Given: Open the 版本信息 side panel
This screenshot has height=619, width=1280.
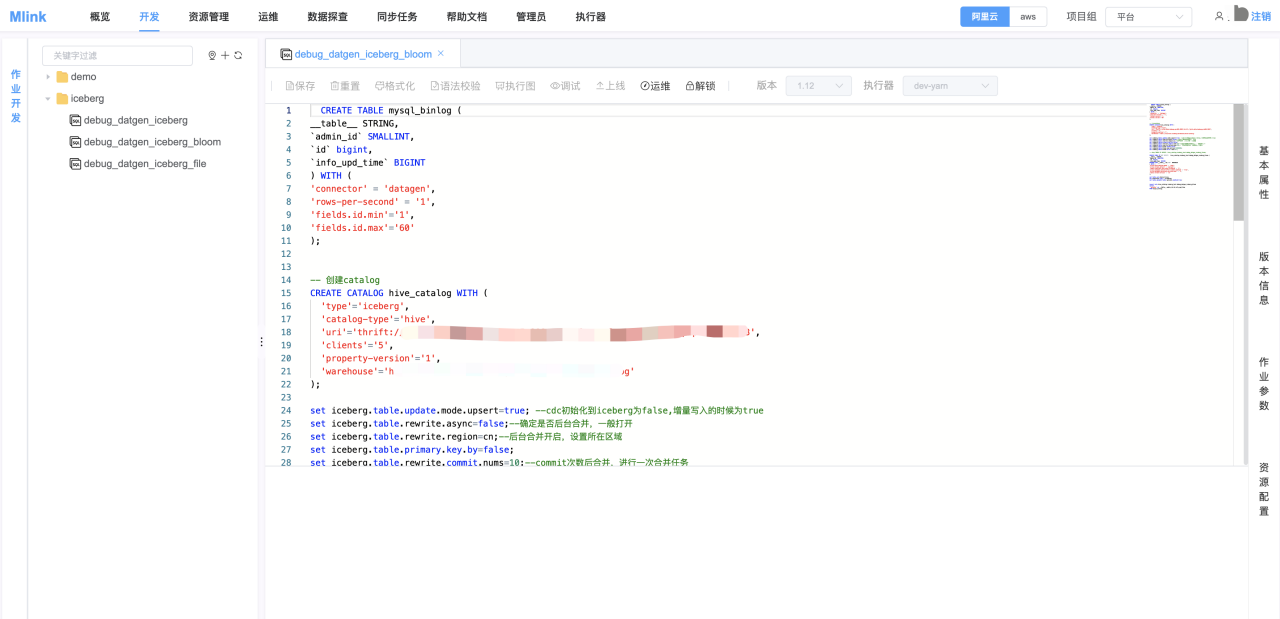Looking at the screenshot, I should pos(1264,278).
